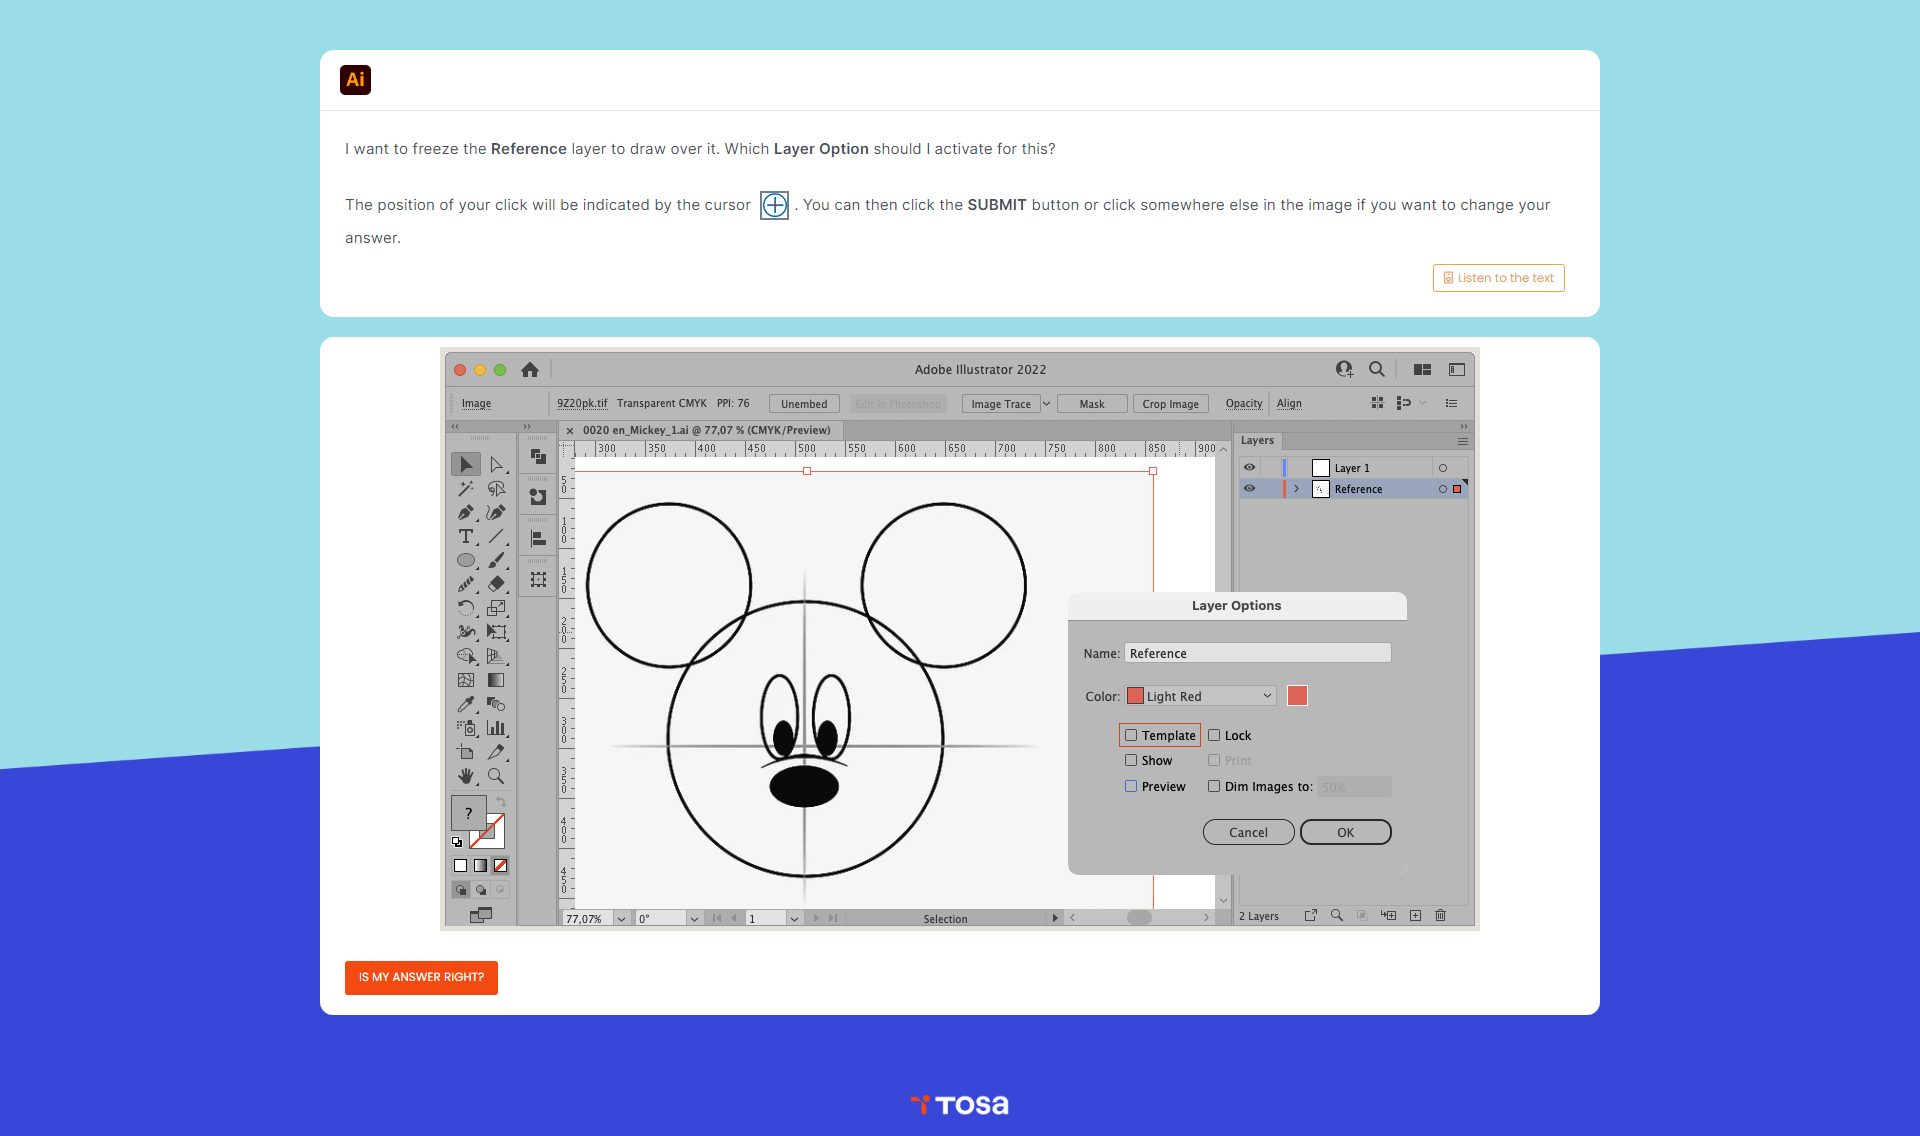
Task: Select the Magic Wand tool
Action: pyautogui.click(x=465, y=489)
